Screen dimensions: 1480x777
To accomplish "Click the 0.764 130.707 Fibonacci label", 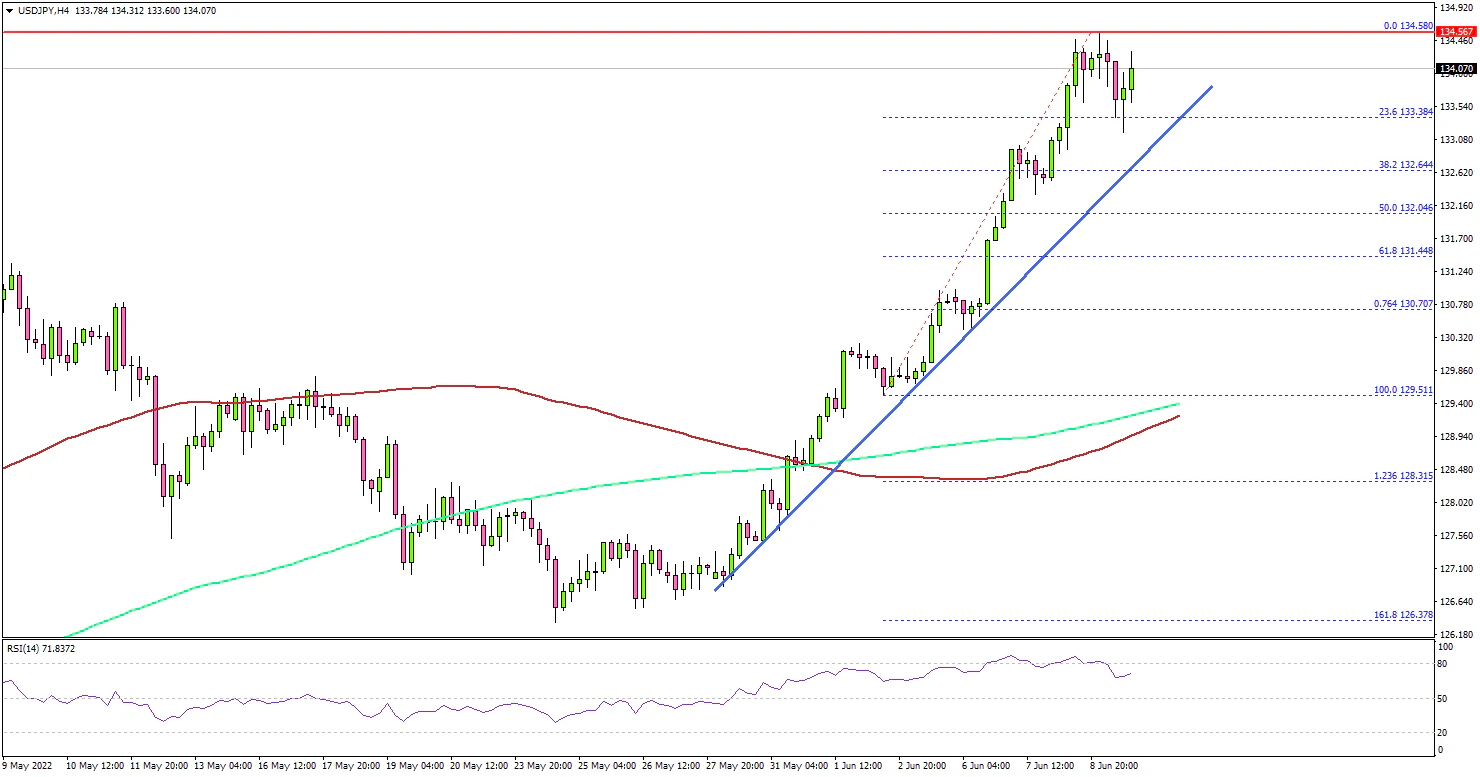I will pos(1404,303).
